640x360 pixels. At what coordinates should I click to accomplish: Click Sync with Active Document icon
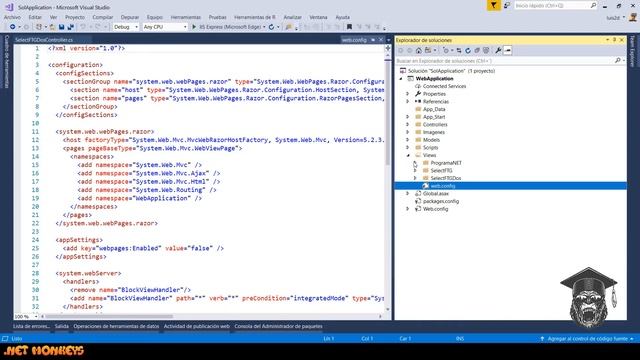tap(459, 50)
